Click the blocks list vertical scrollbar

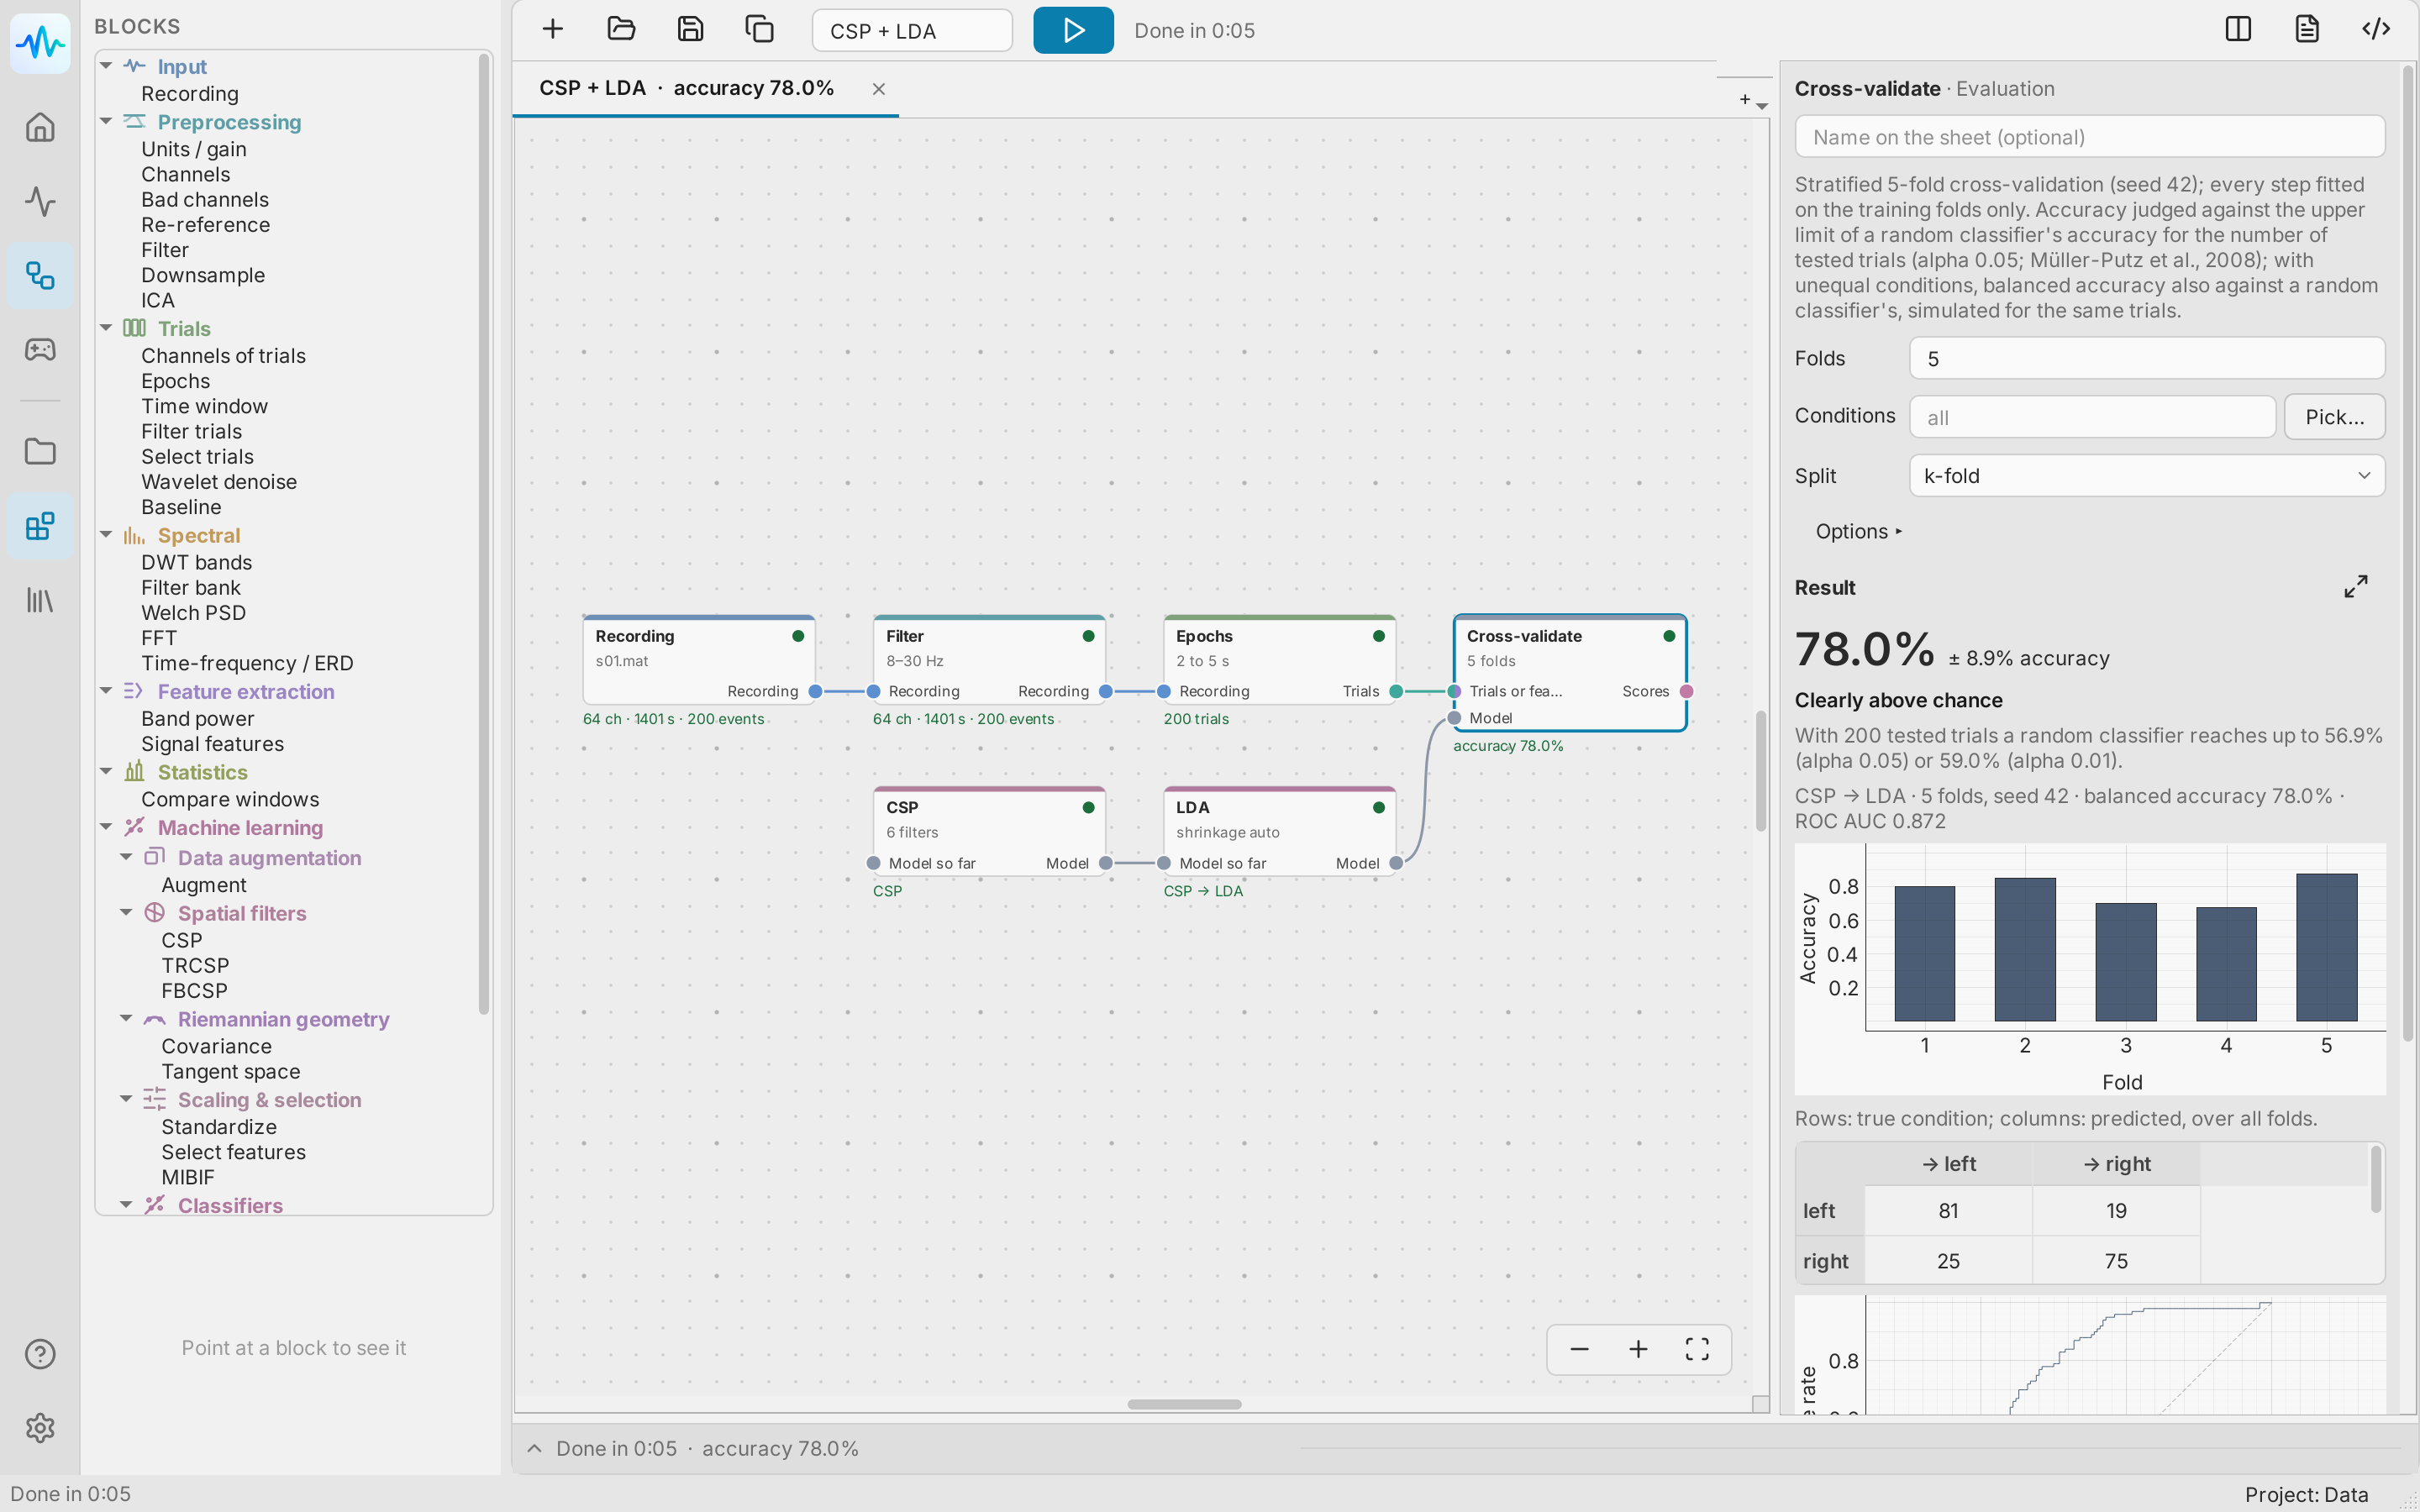[484, 535]
